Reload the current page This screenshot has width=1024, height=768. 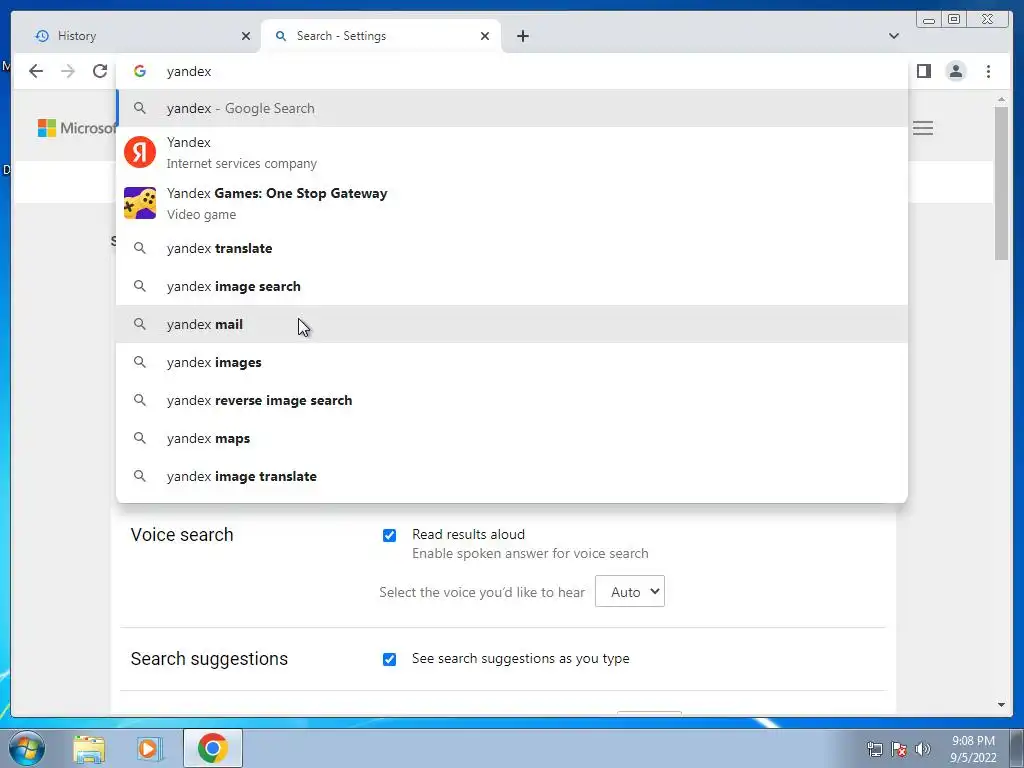(100, 71)
